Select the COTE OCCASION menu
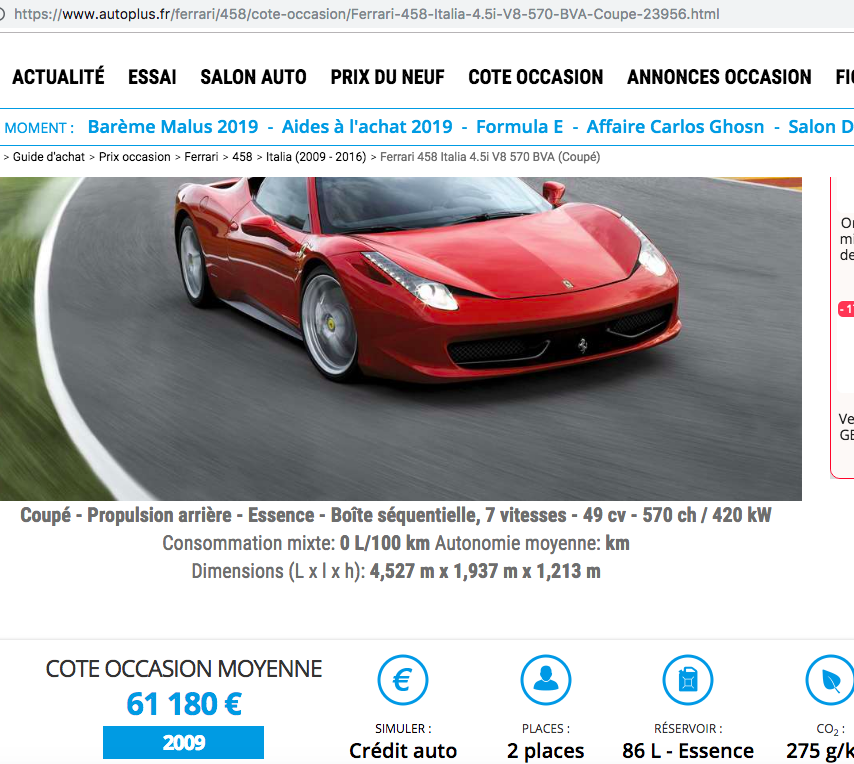This screenshot has height=764, width=854. pos(535,77)
